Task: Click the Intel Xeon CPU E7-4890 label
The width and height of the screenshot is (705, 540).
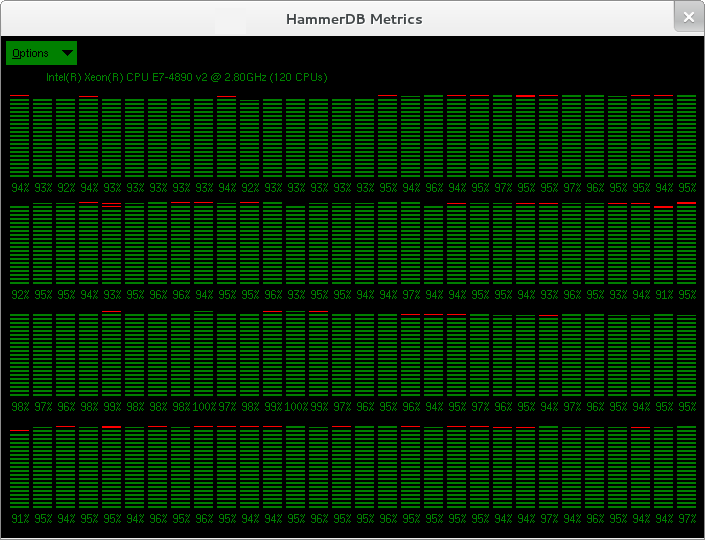Action: (187, 77)
